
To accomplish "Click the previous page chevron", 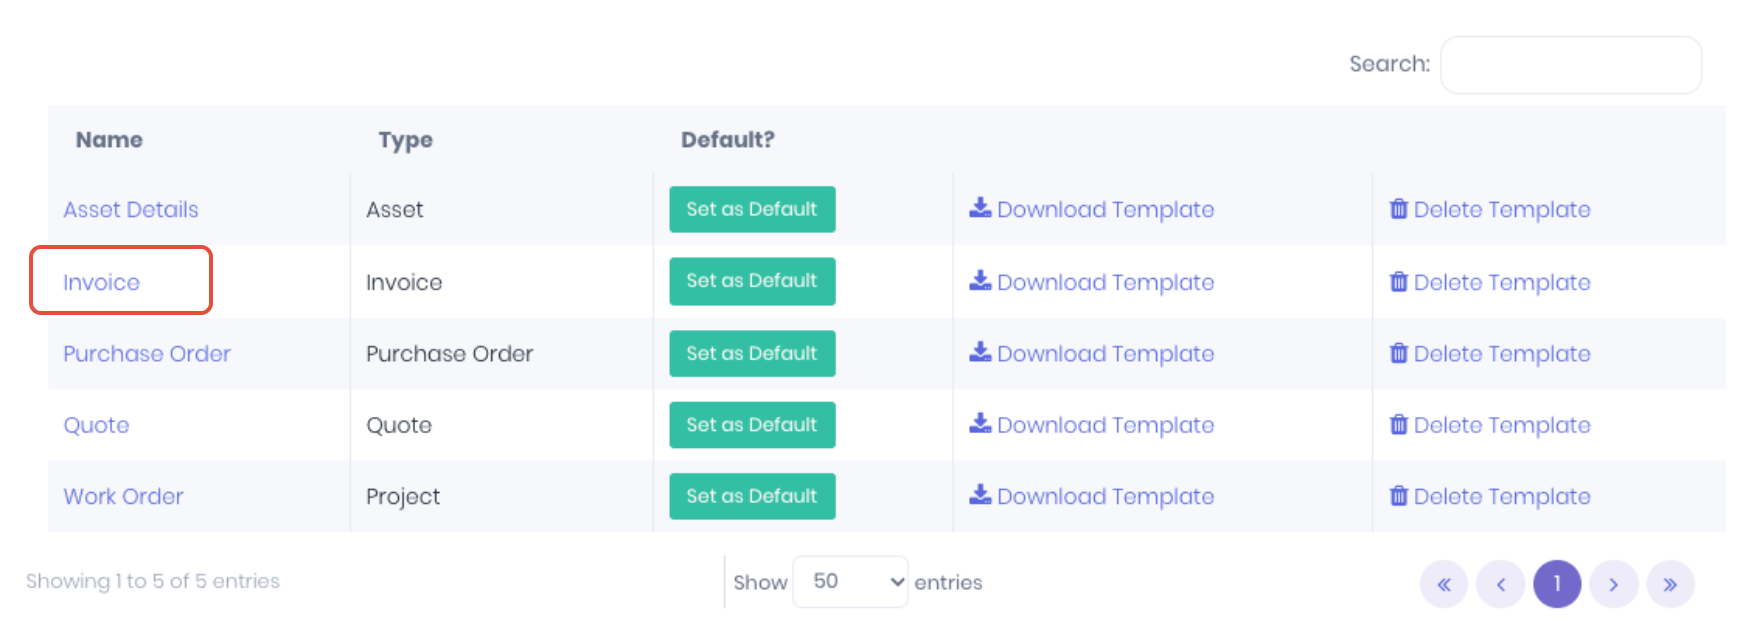I will (1501, 584).
